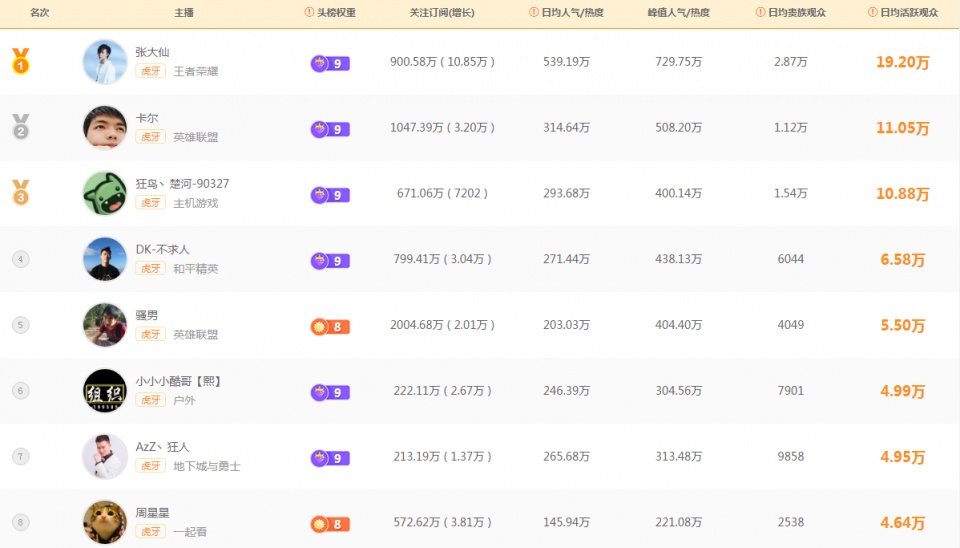Screen dimensions: 960x548
Task: Sort by the 关注订阅(增长) column header
Action: click(x=441, y=12)
